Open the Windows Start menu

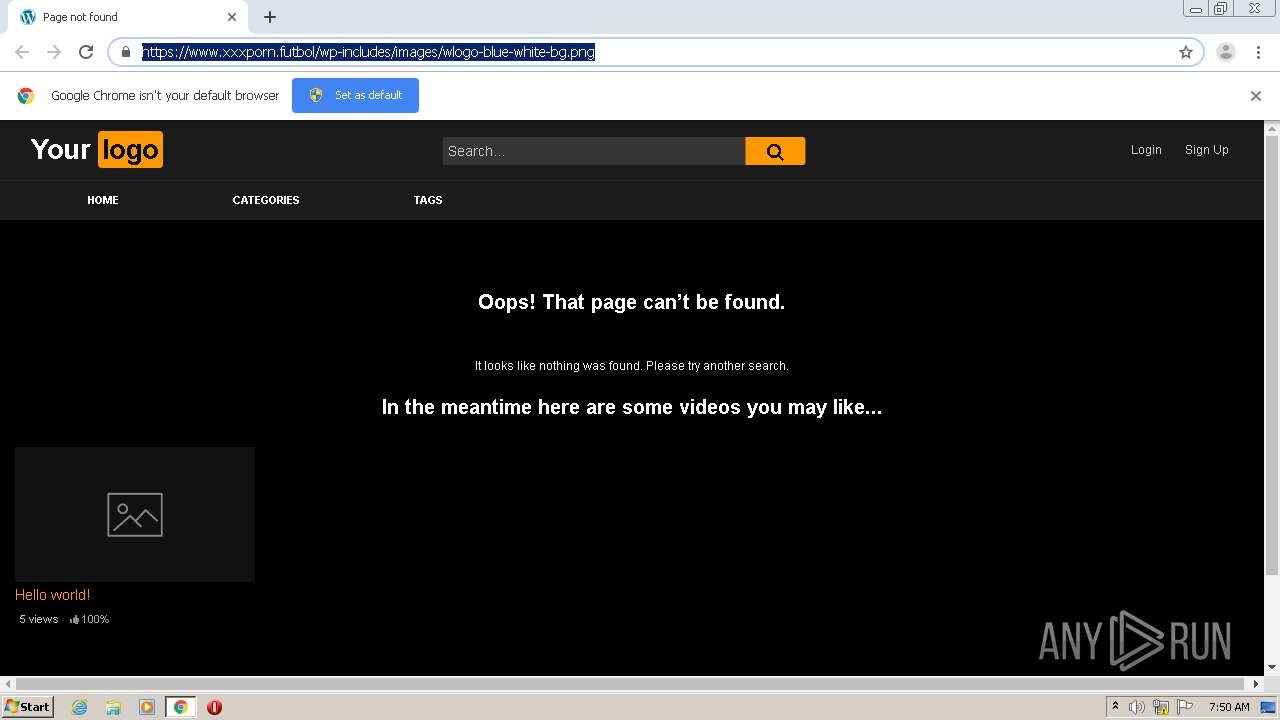(x=27, y=707)
